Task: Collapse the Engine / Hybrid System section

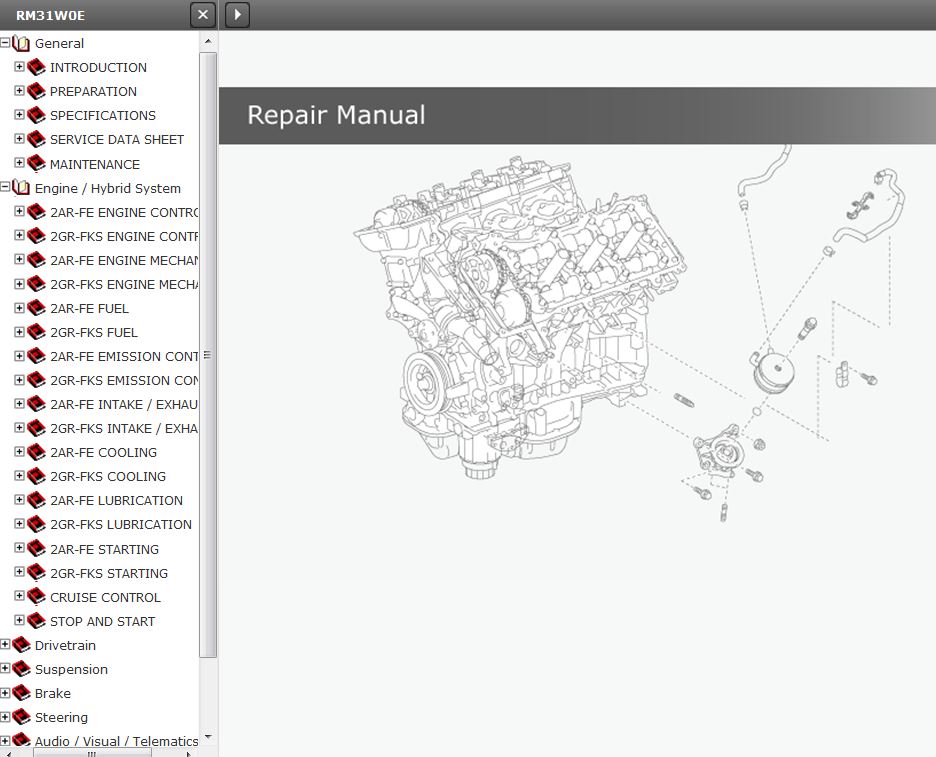Action: tap(5, 187)
